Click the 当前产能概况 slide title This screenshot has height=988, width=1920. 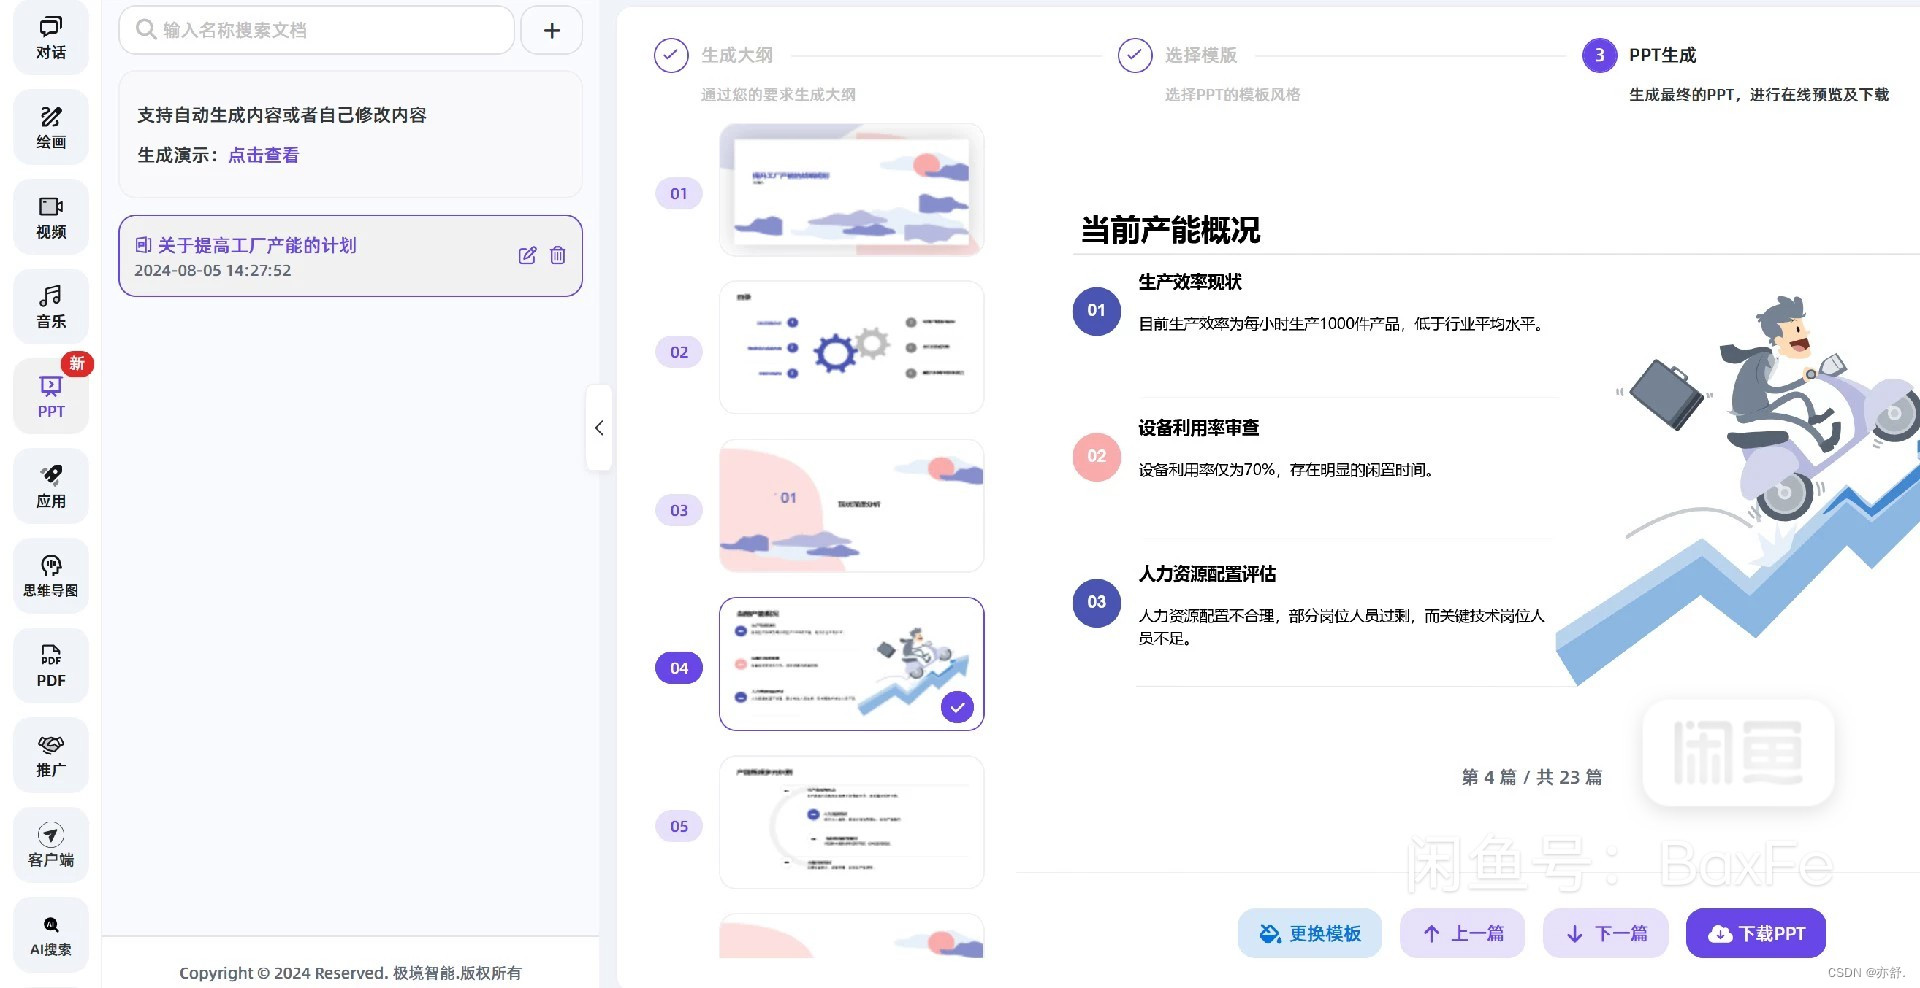pos(1170,230)
